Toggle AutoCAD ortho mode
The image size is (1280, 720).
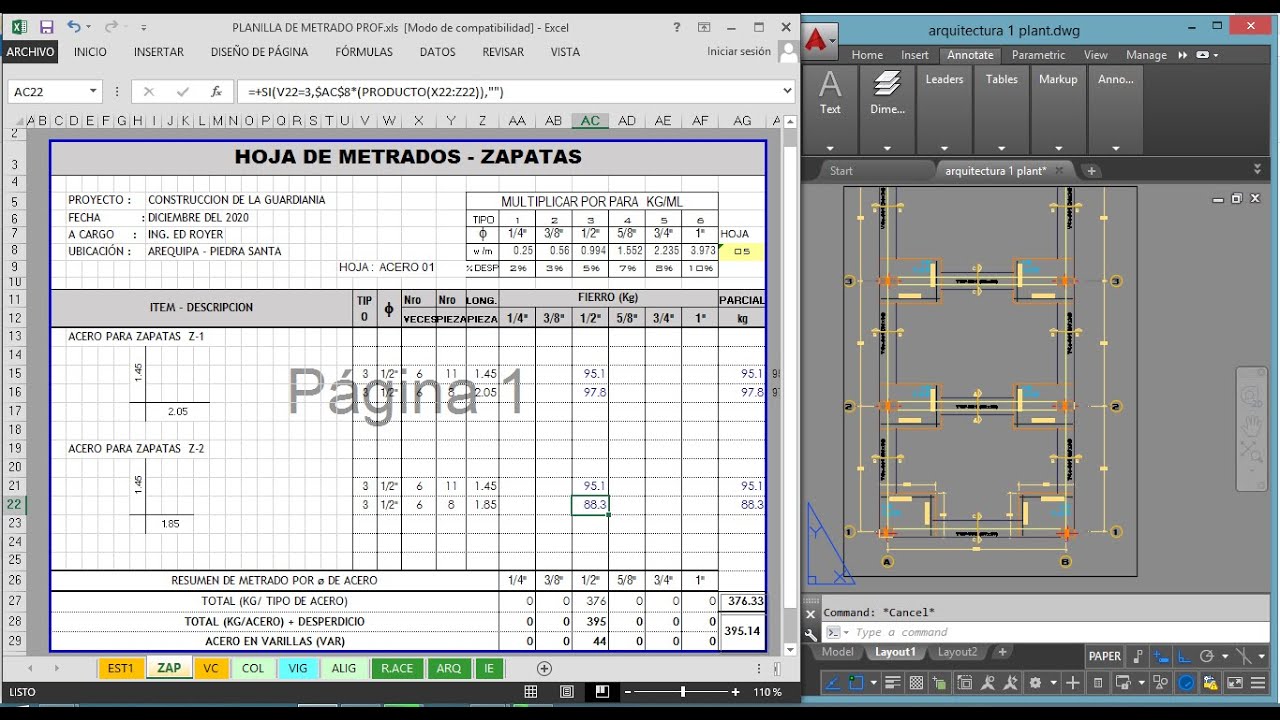(x=1184, y=656)
